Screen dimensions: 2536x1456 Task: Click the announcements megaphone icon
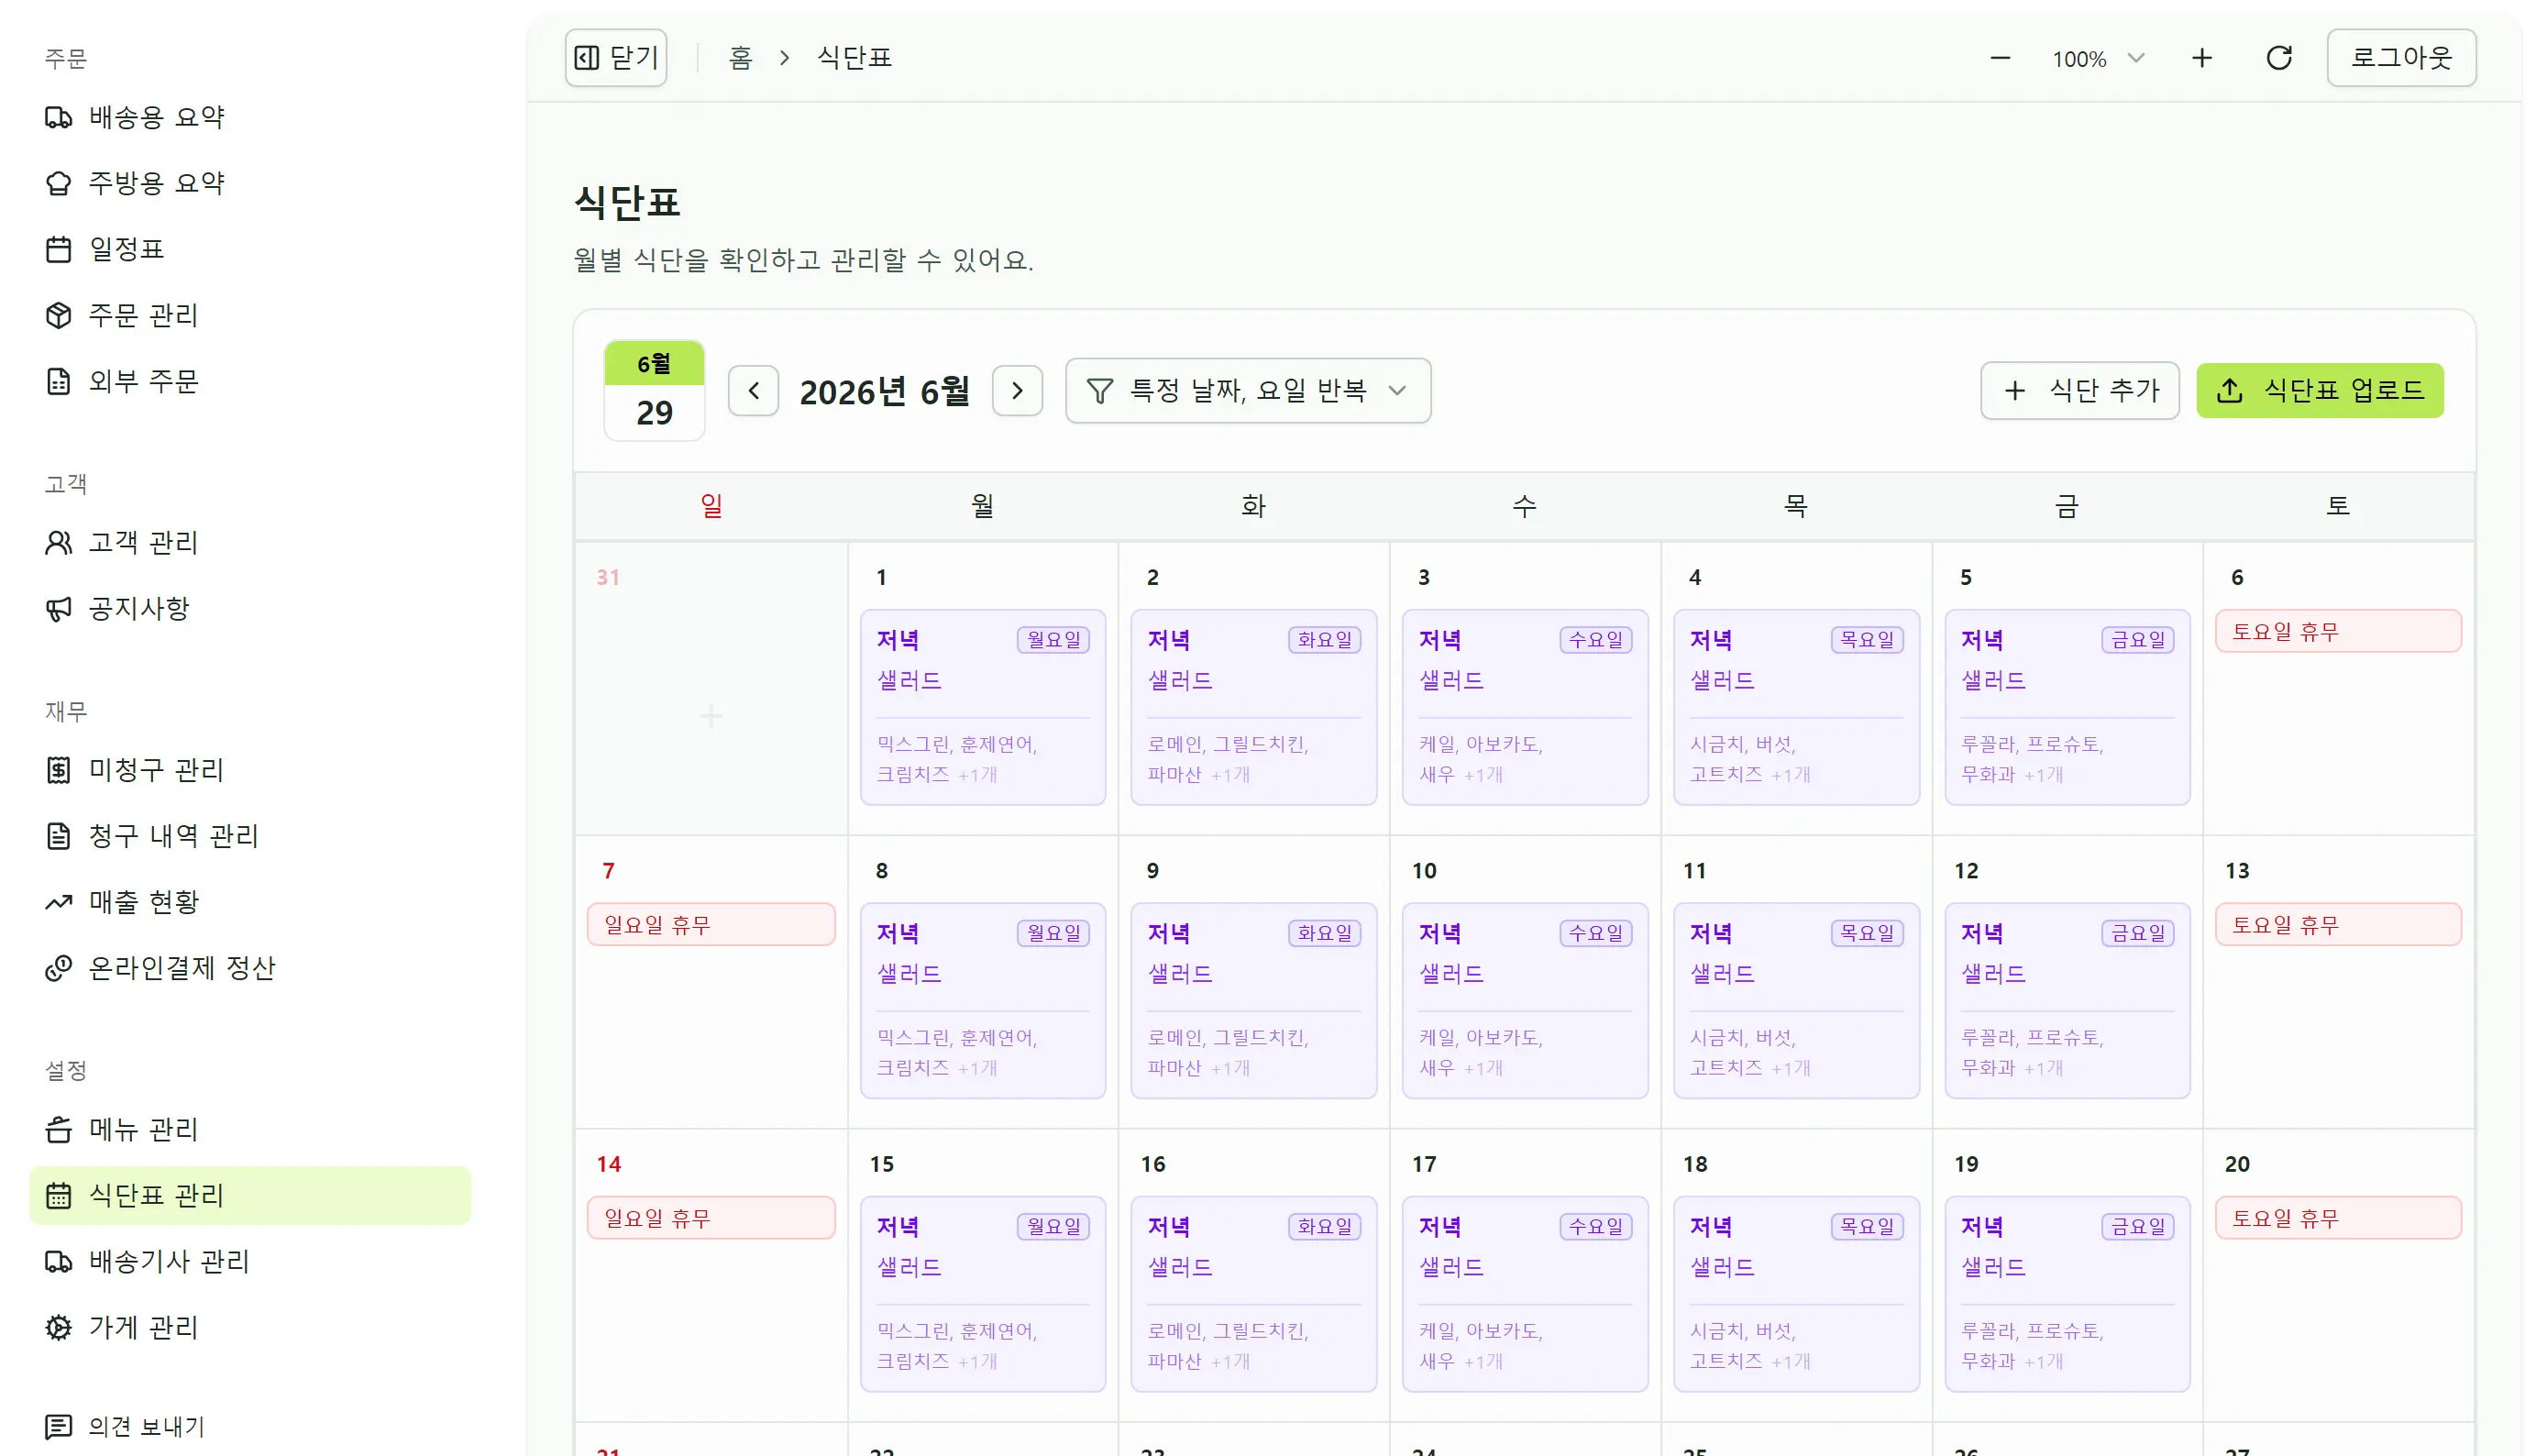tap(58, 608)
